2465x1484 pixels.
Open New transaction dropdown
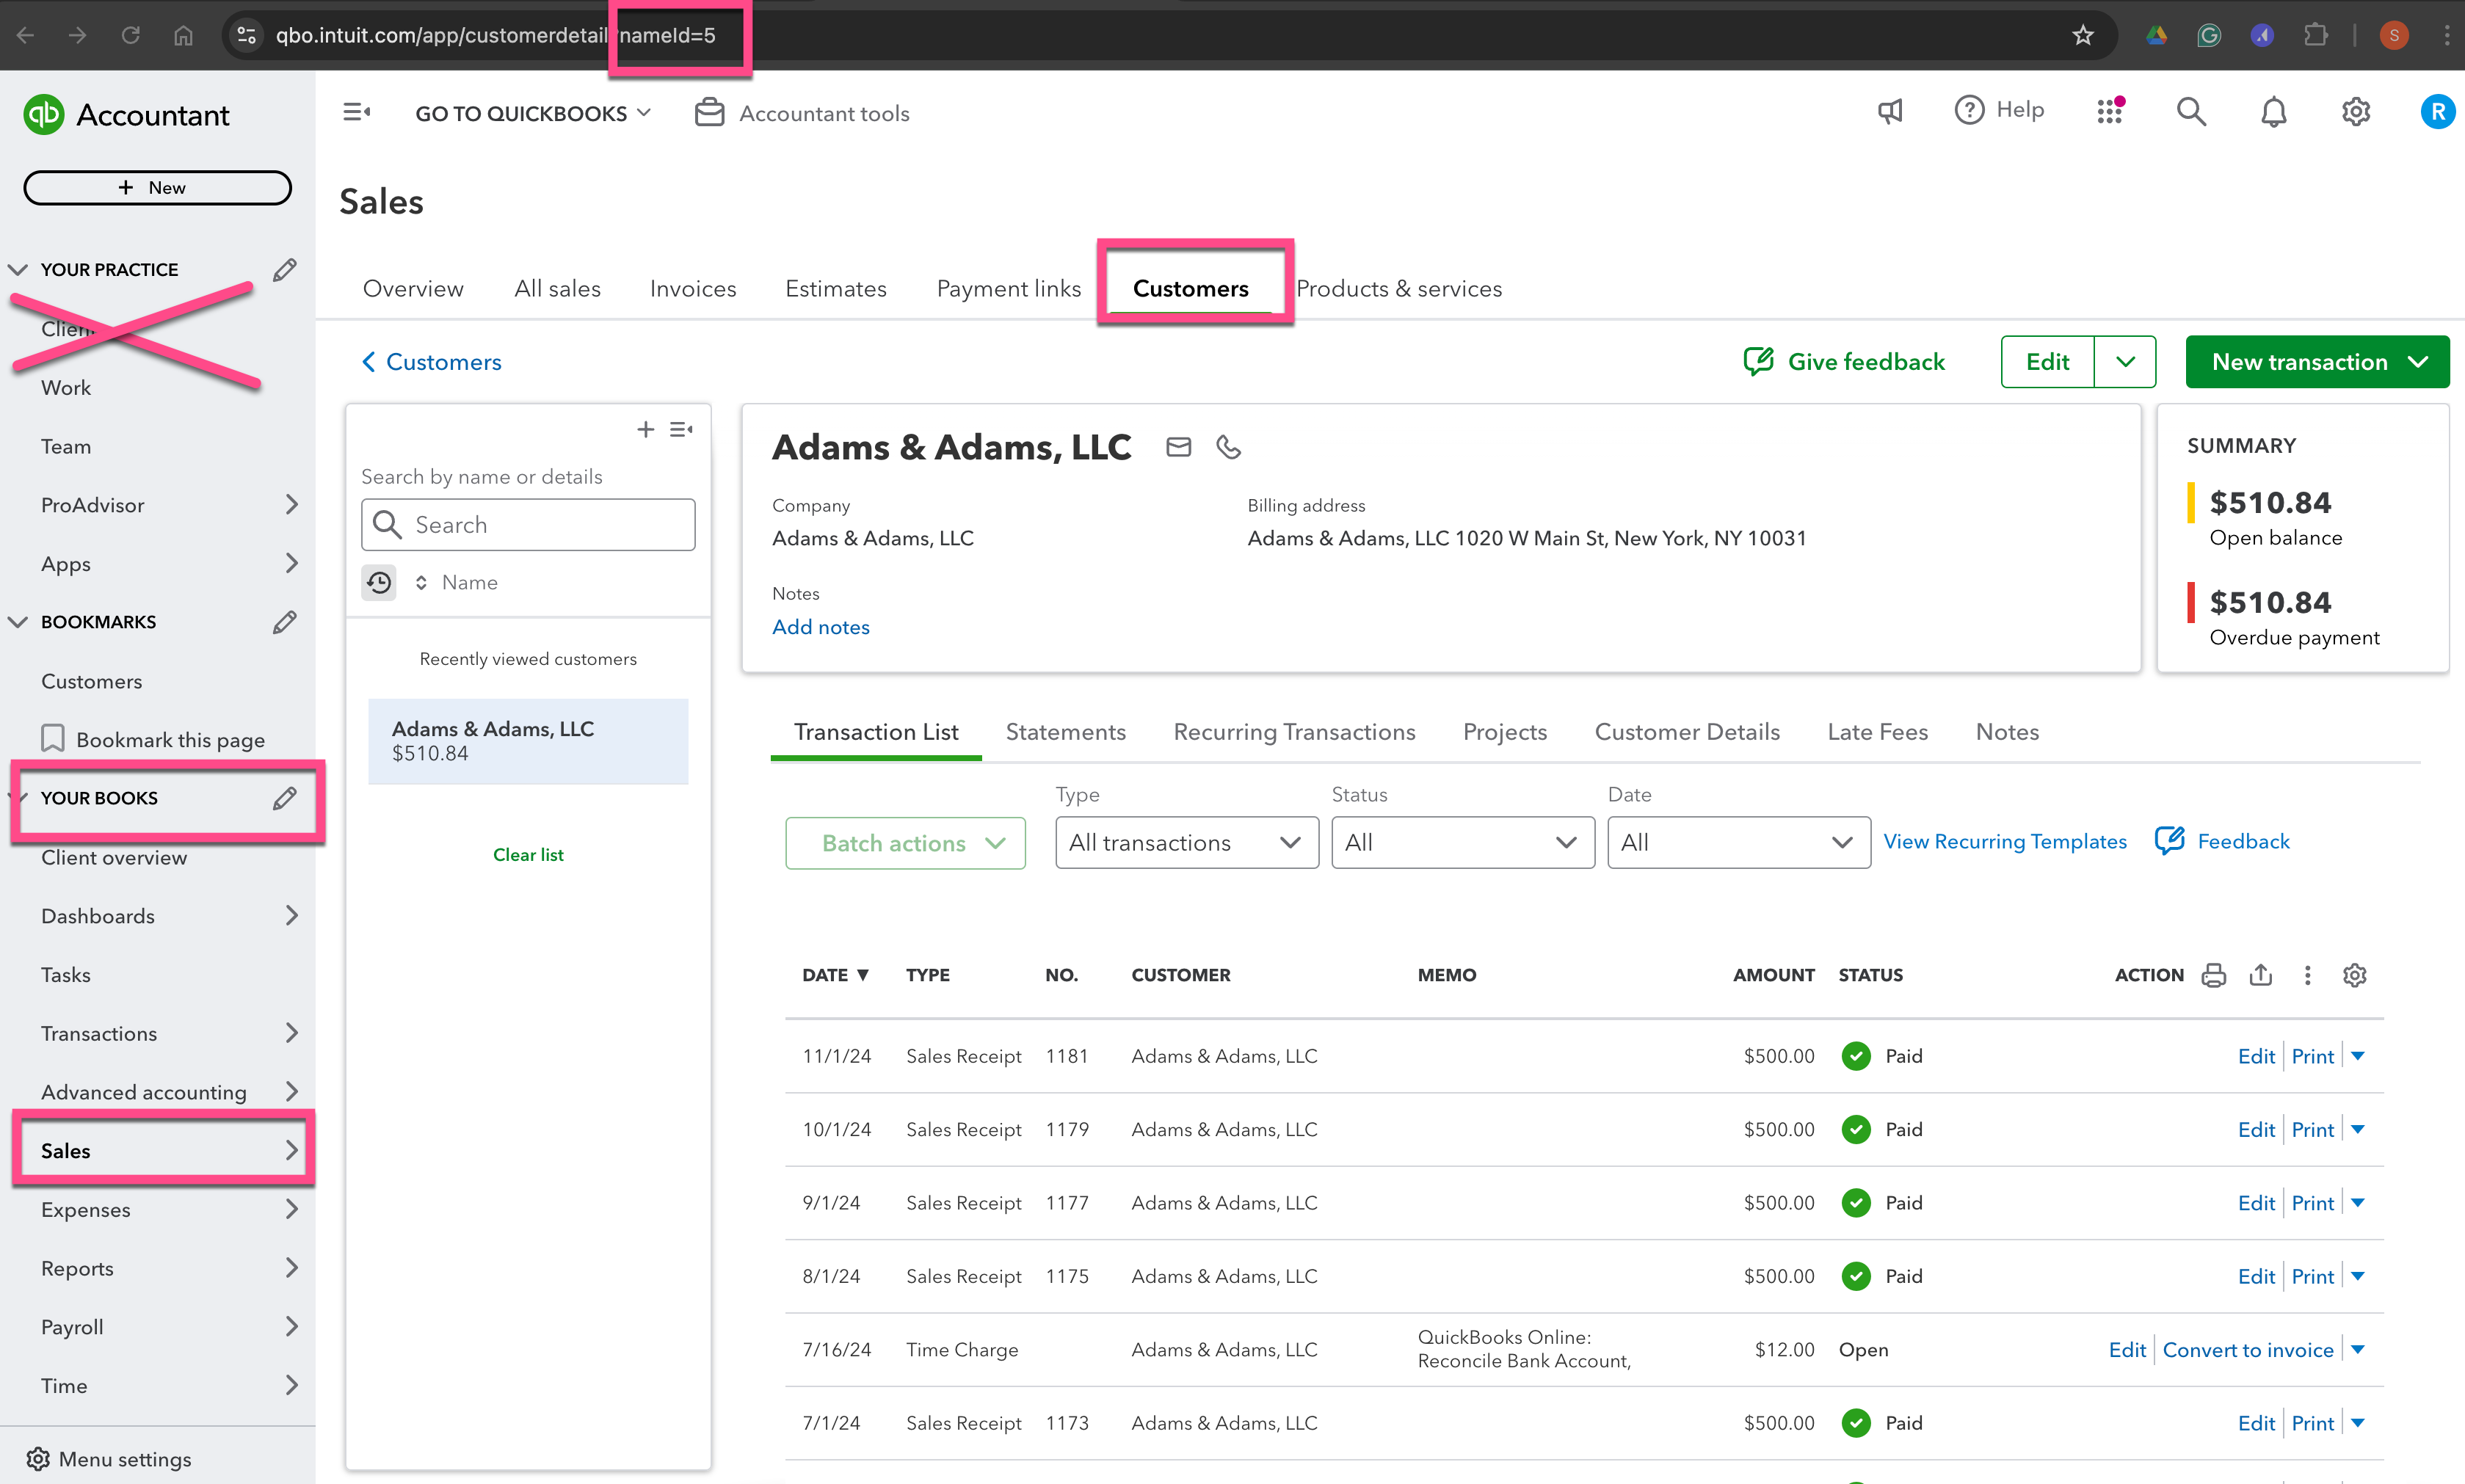coord(2317,362)
